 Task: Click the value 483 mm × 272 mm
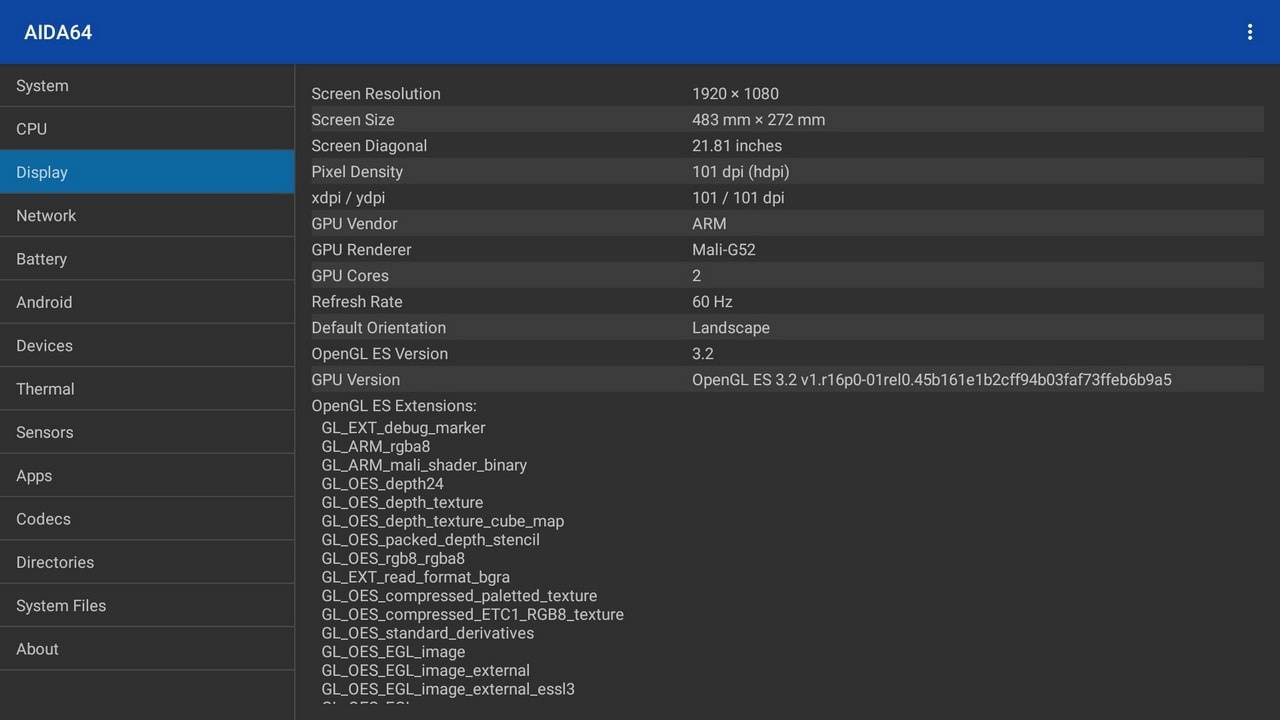tap(758, 120)
